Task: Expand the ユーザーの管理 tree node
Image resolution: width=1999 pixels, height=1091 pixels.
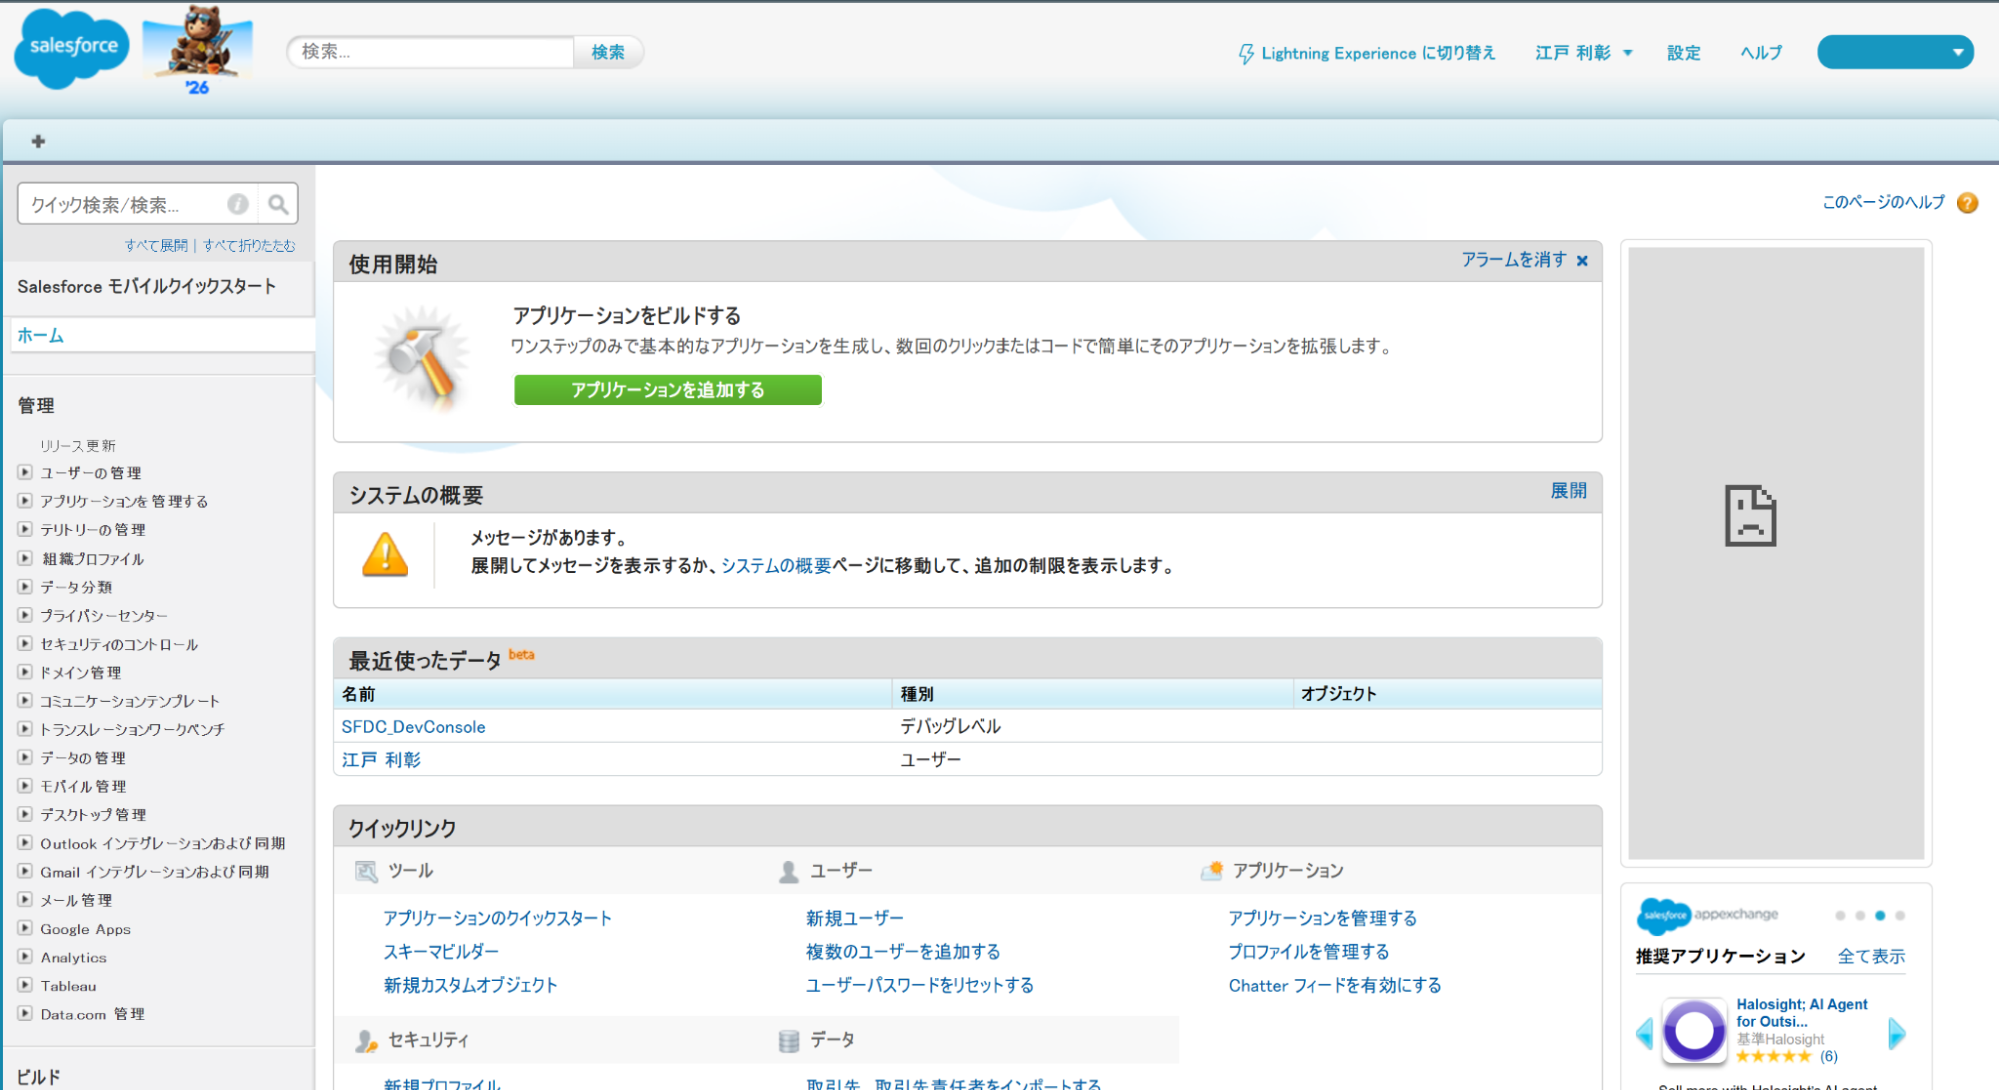Action: click(25, 472)
